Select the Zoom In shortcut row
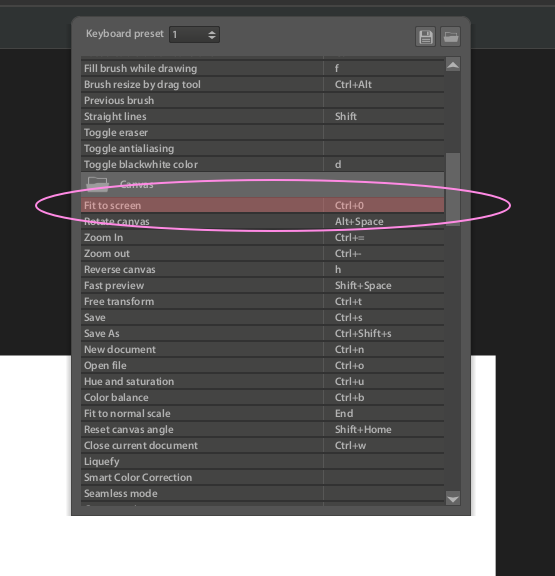The image size is (555, 576). (x=262, y=238)
